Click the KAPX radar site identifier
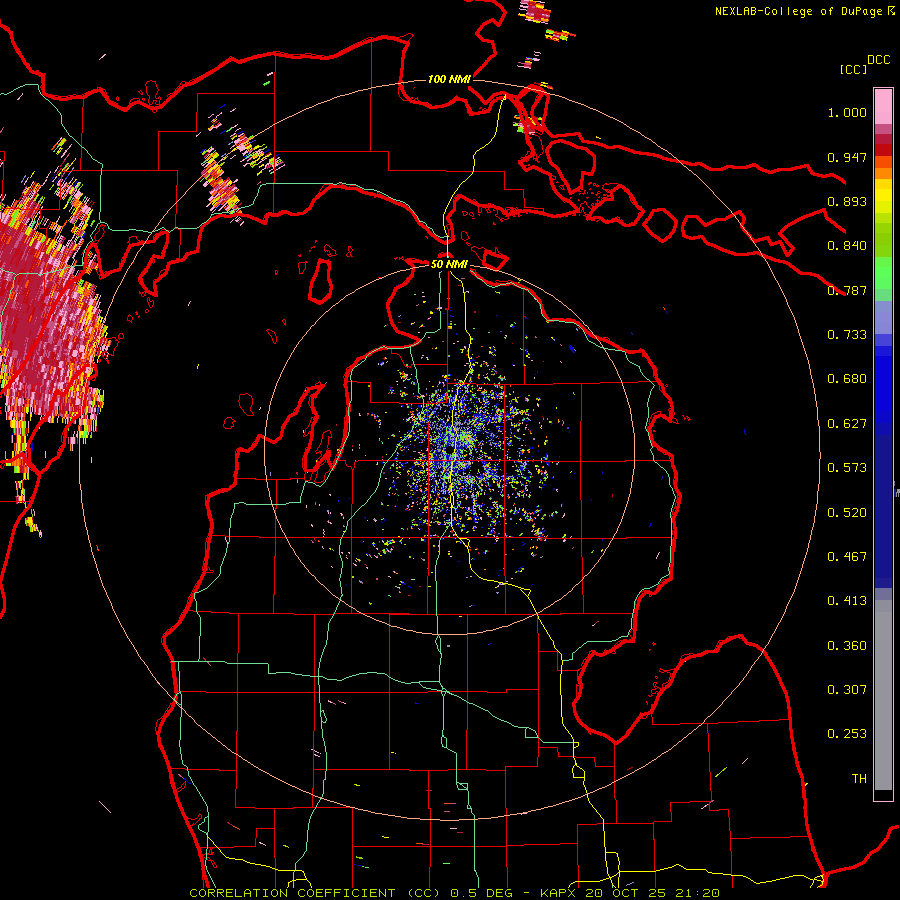The width and height of the screenshot is (900, 900). coord(560,893)
